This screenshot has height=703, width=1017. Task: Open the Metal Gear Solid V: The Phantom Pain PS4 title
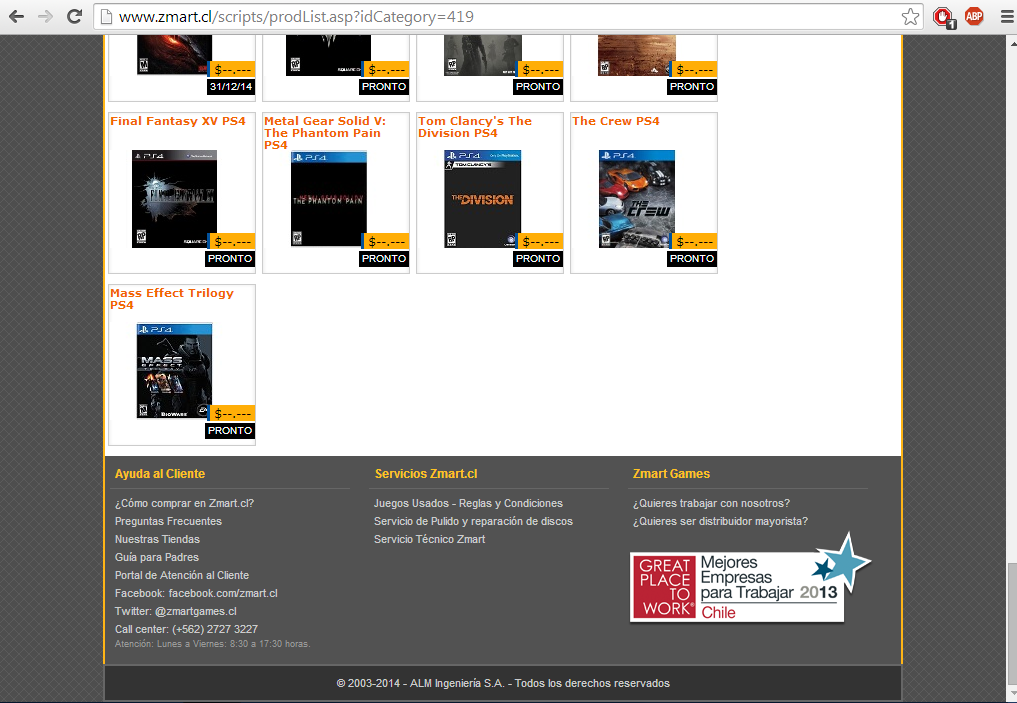click(325, 133)
